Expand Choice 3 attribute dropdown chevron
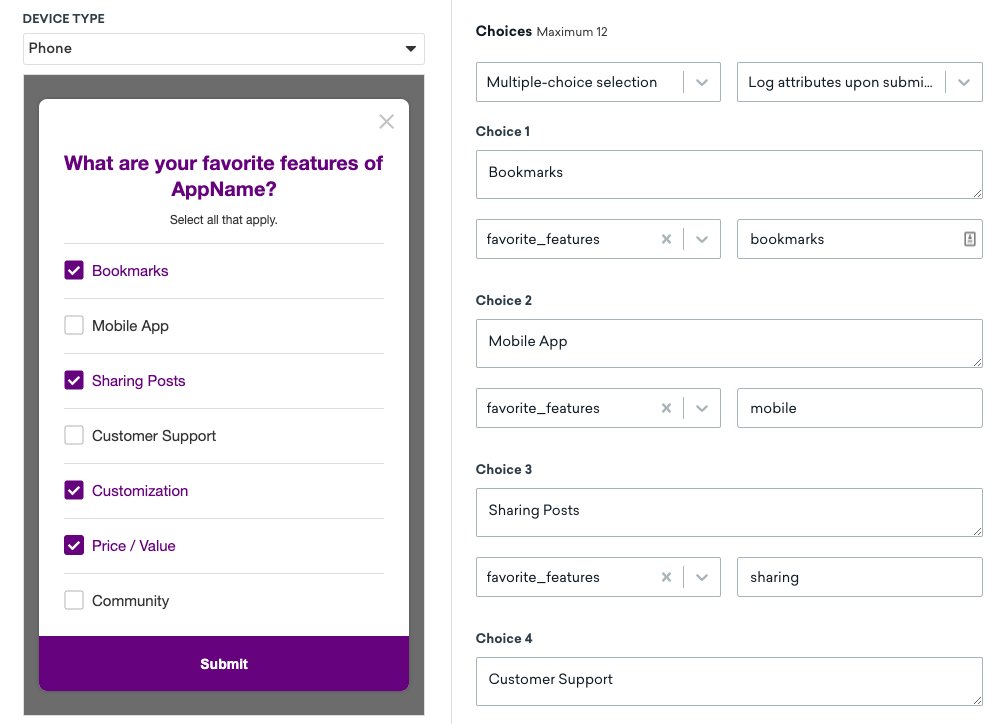Image resolution: width=1002 pixels, height=724 pixels. pyautogui.click(x=702, y=578)
